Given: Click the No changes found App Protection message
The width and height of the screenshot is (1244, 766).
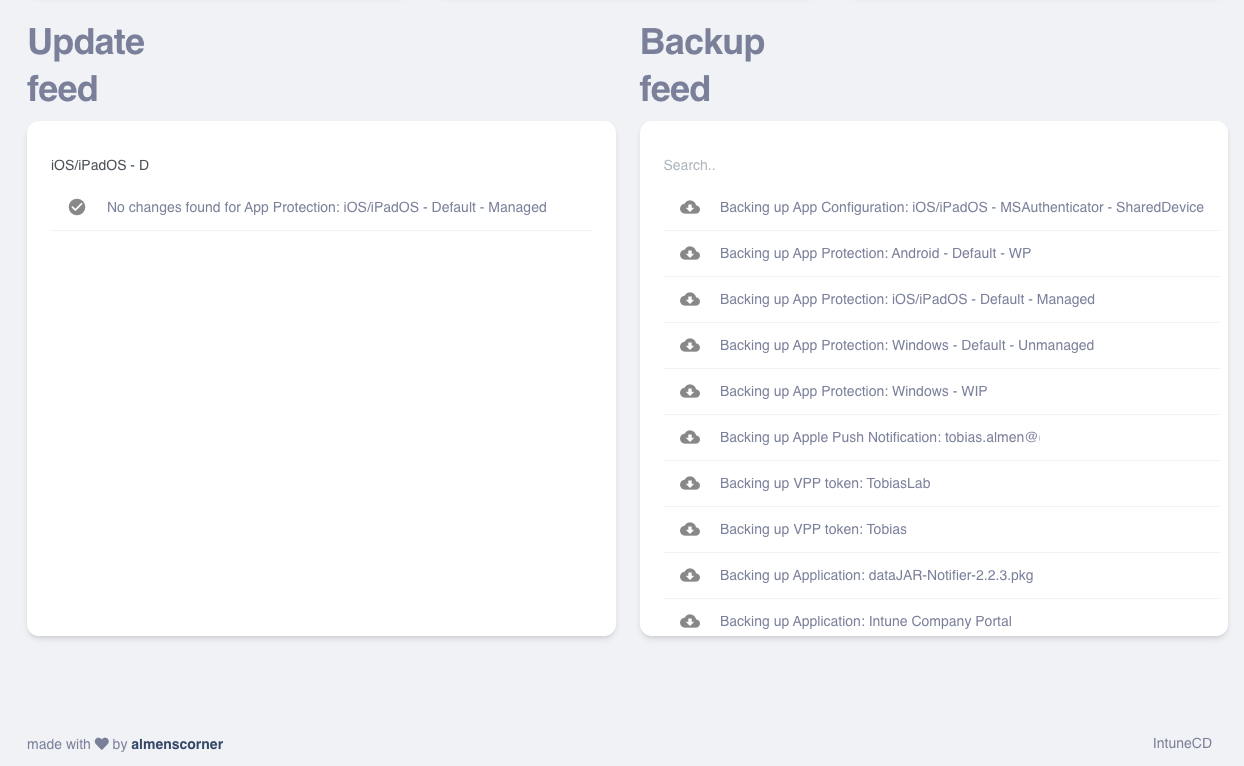Looking at the screenshot, I should pyautogui.click(x=326, y=207).
